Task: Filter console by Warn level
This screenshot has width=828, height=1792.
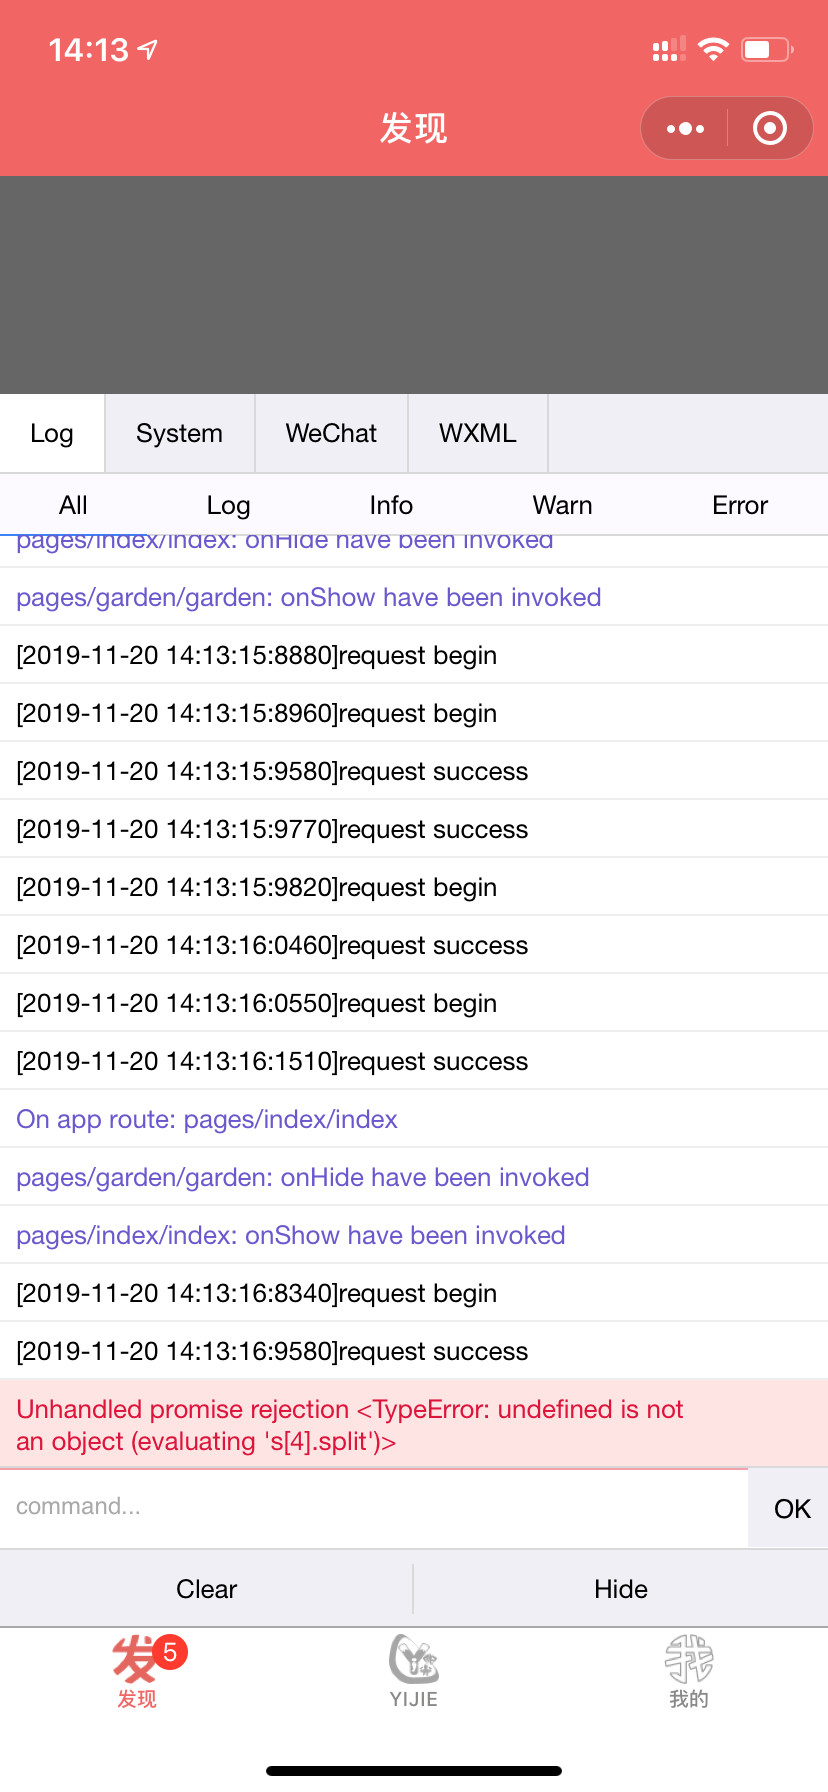Action: coord(562,505)
